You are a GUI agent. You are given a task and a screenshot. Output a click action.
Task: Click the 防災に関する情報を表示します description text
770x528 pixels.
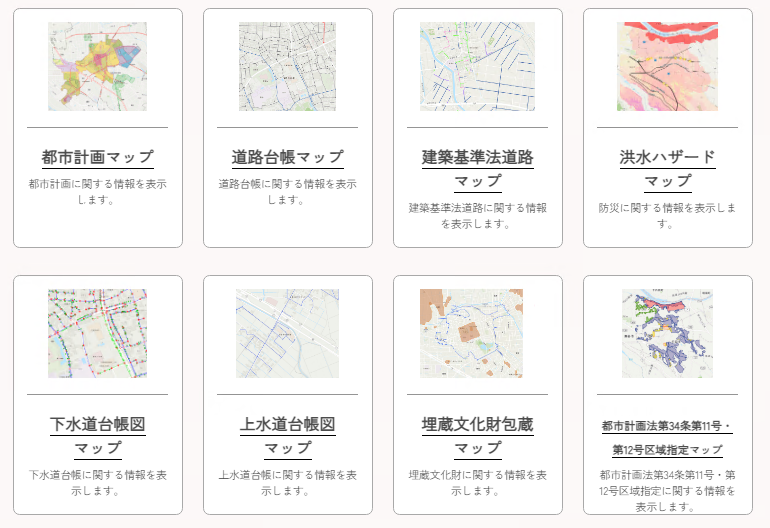667,215
